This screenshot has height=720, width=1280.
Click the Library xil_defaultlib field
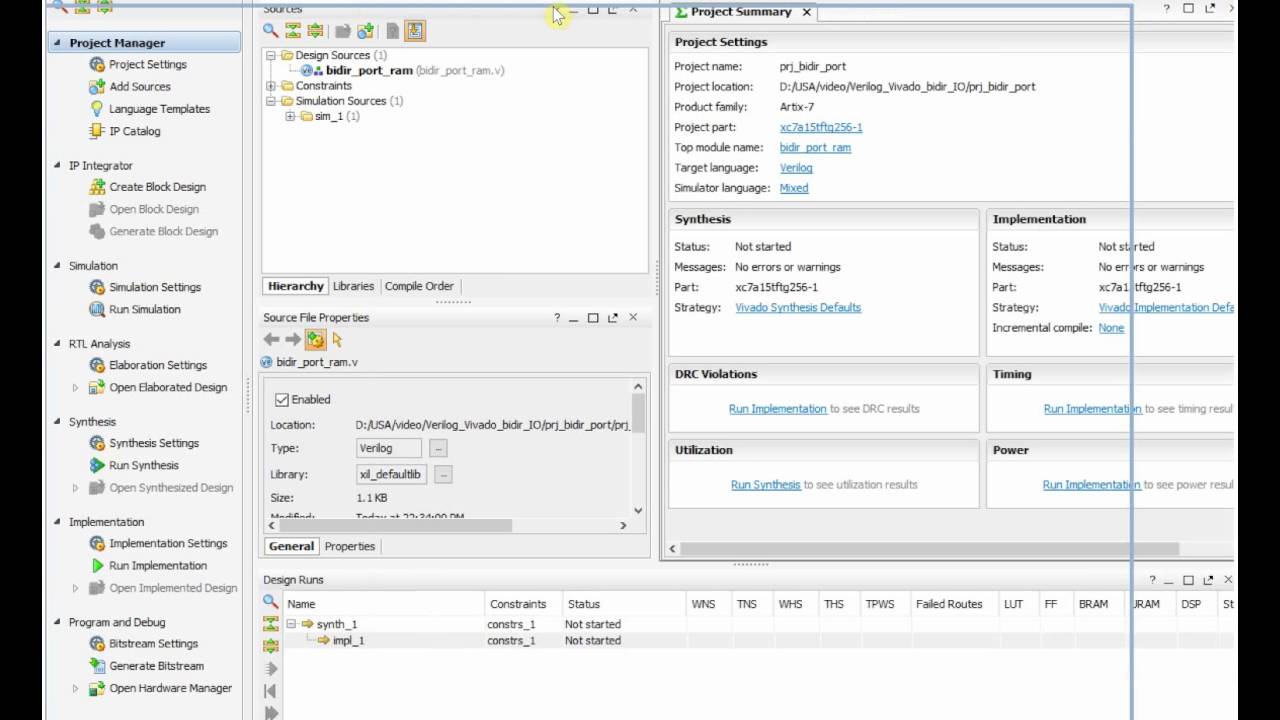point(391,475)
